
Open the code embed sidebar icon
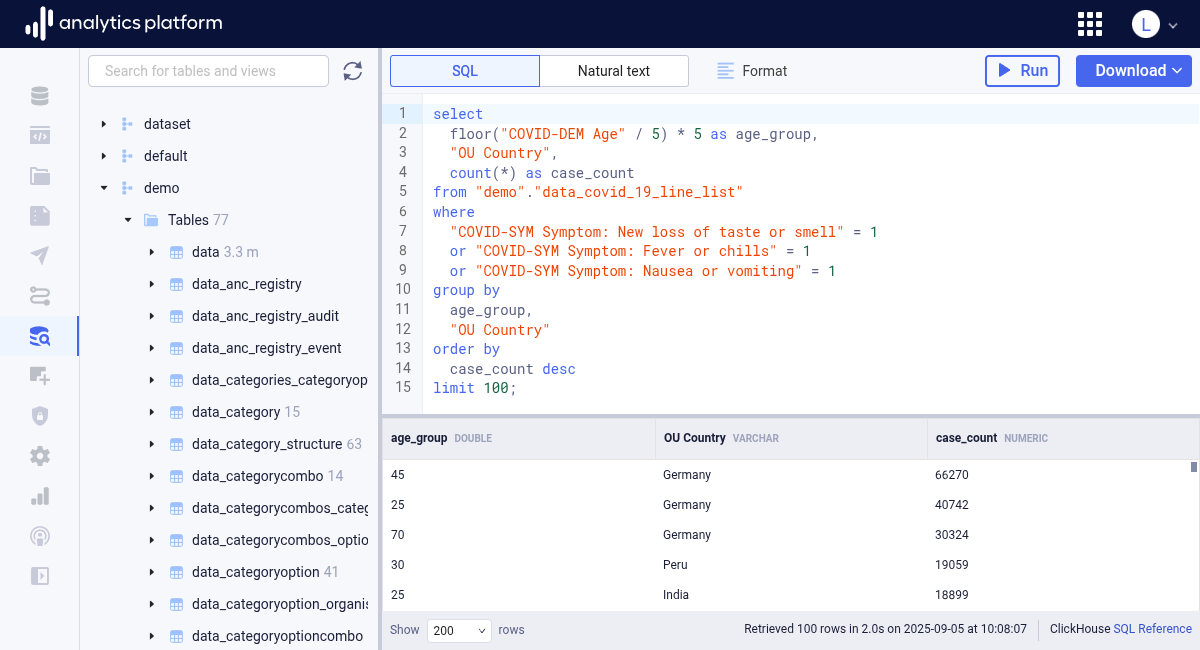(40, 136)
